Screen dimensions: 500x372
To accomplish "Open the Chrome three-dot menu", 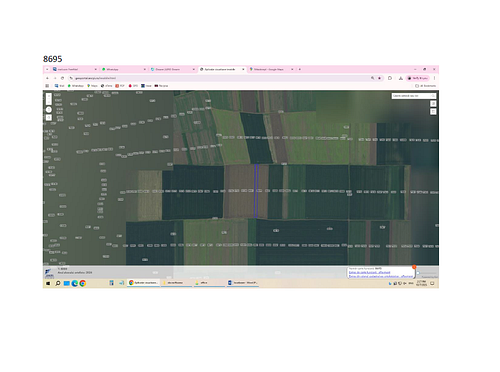I will click(x=434, y=78).
